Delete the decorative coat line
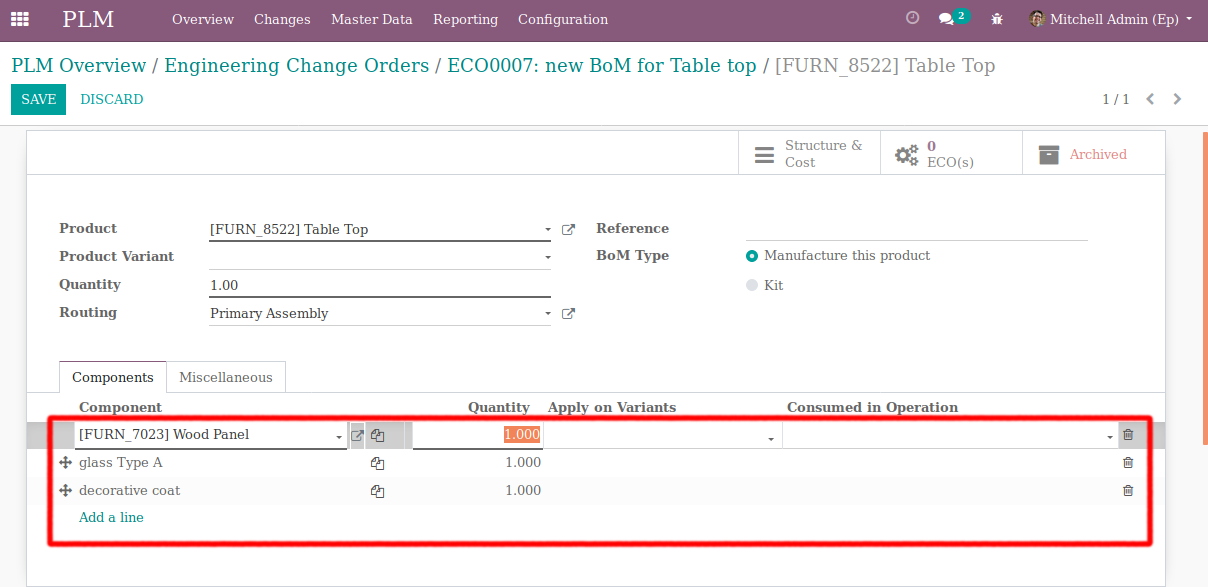This screenshot has height=587, width=1208. pos(1128,491)
